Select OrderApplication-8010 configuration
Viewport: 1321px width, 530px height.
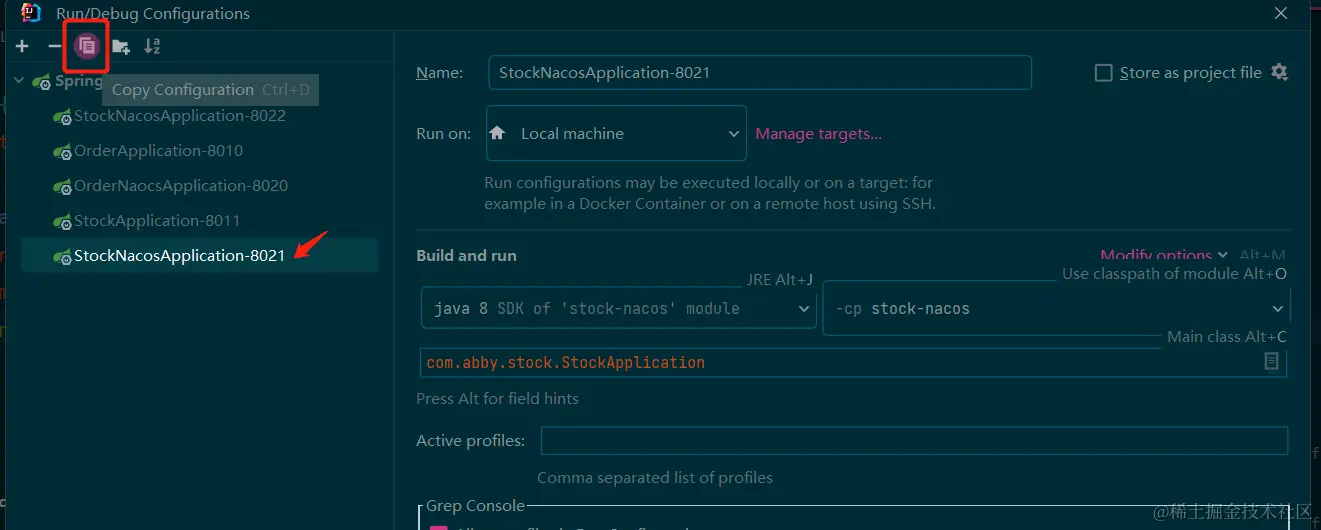click(158, 151)
